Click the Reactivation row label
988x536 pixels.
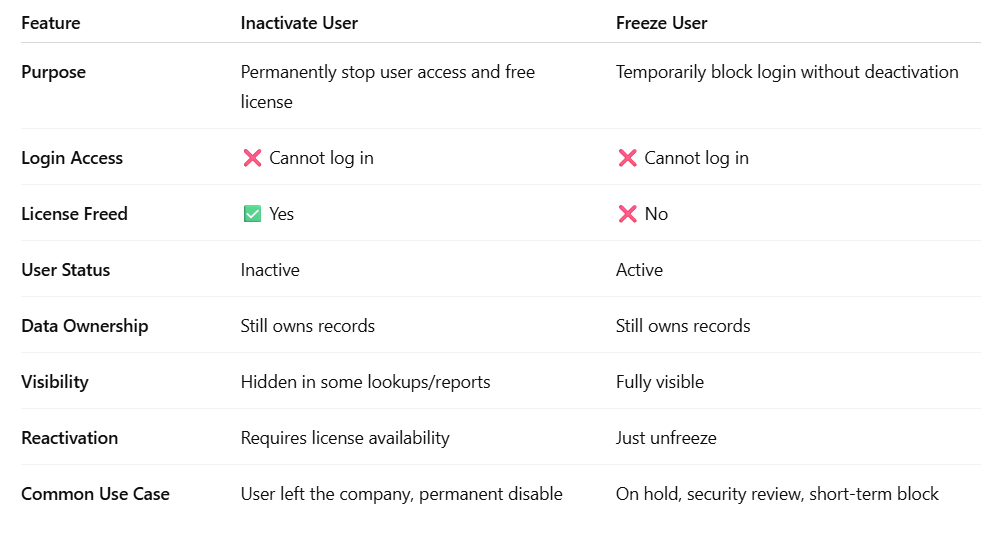pyautogui.click(x=69, y=438)
